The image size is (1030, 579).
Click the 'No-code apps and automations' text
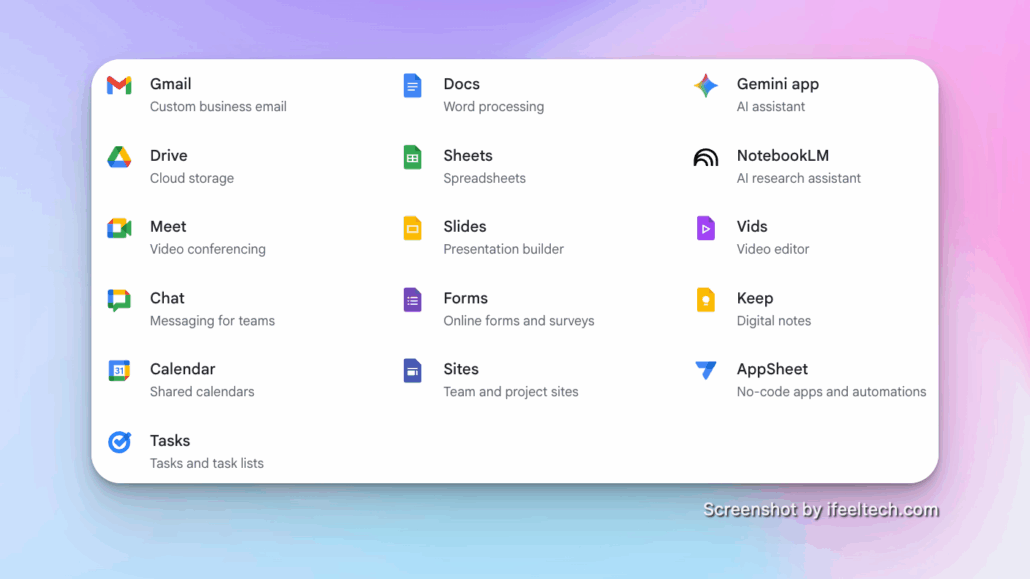point(831,392)
